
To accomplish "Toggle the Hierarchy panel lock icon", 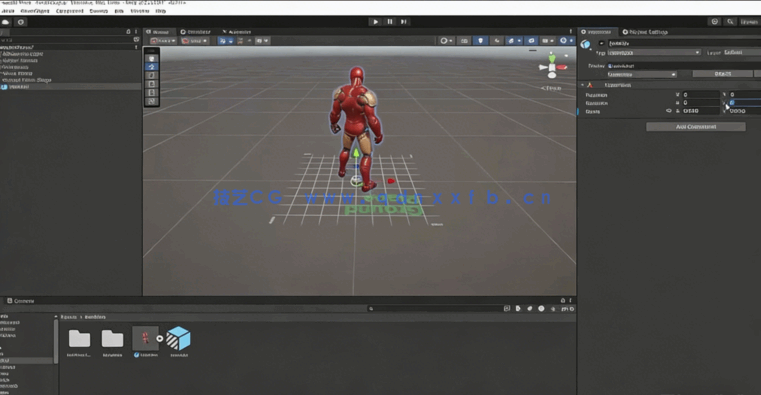I will pyautogui.click(x=128, y=32).
